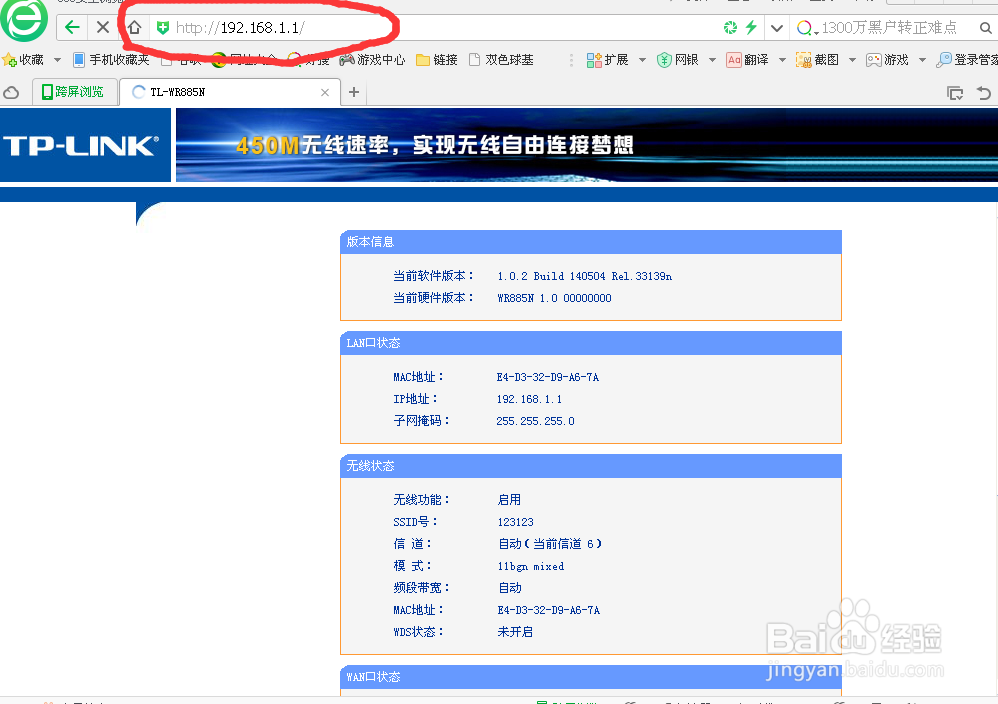Screen dimensions: 998x704
Task: Click LAN MAC address E4-D3-32-D9-A6-7A
Action: tap(547, 377)
